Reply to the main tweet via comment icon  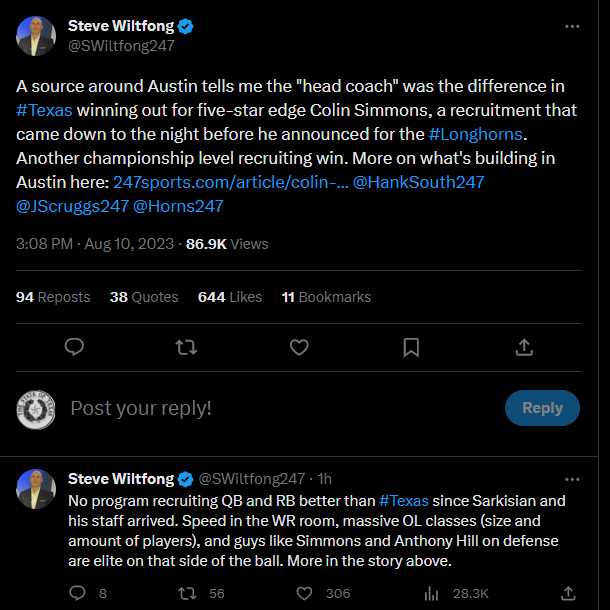click(74, 347)
